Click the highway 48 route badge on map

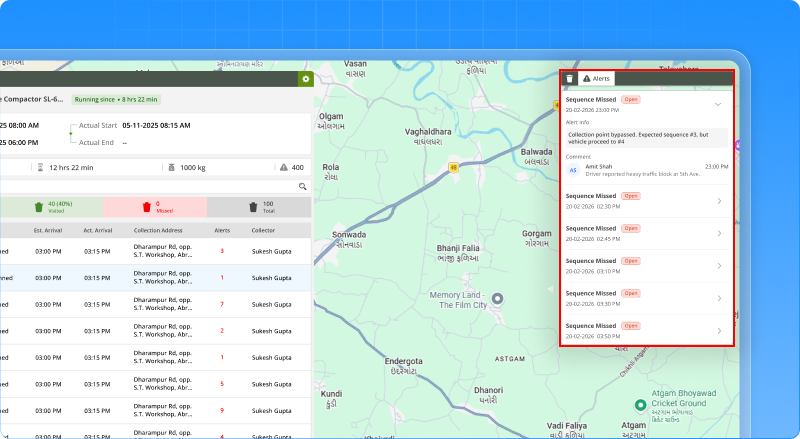(x=453, y=166)
